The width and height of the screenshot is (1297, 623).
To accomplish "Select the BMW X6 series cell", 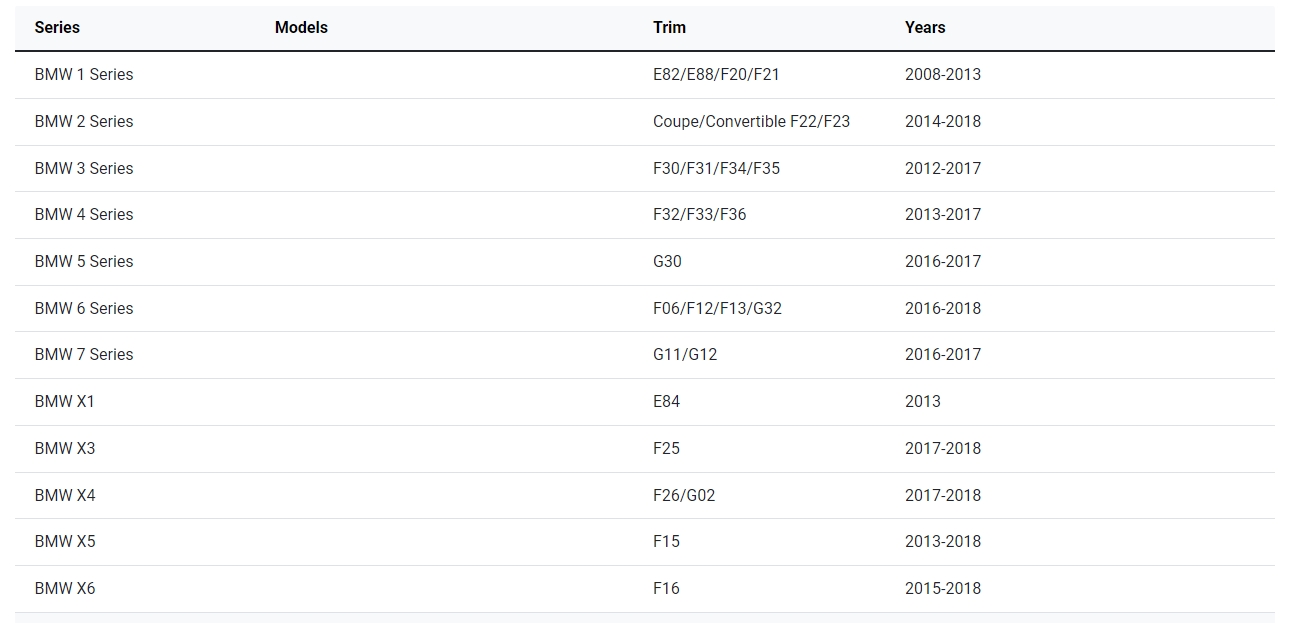I will pos(65,589).
